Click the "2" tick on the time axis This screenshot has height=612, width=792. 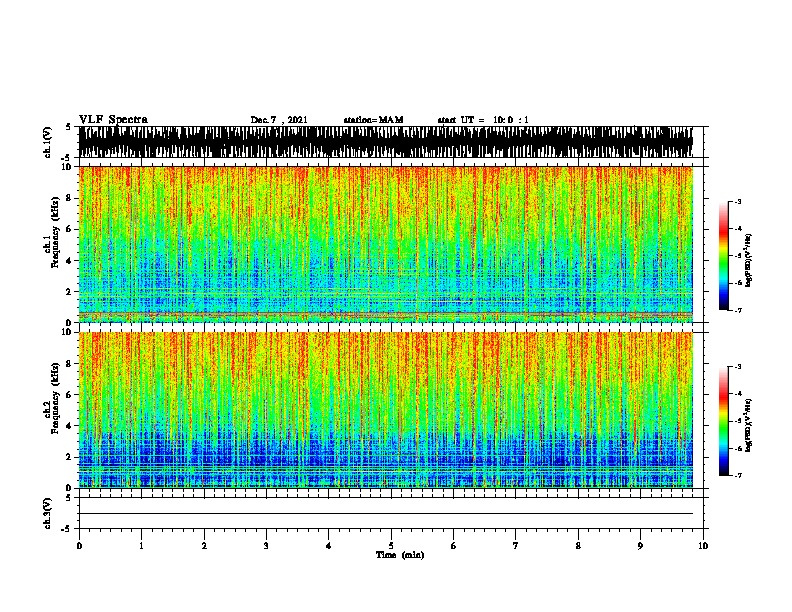point(204,546)
